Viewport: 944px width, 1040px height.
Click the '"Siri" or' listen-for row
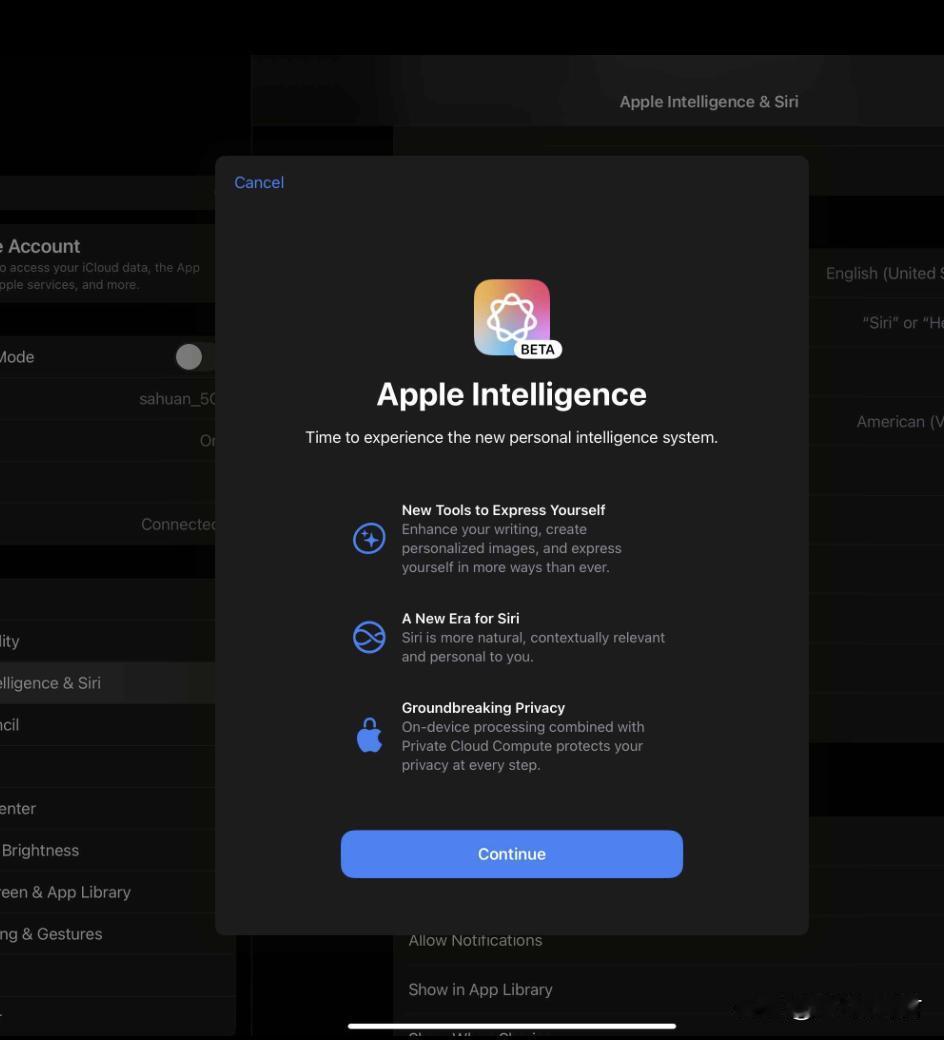[876, 322]
